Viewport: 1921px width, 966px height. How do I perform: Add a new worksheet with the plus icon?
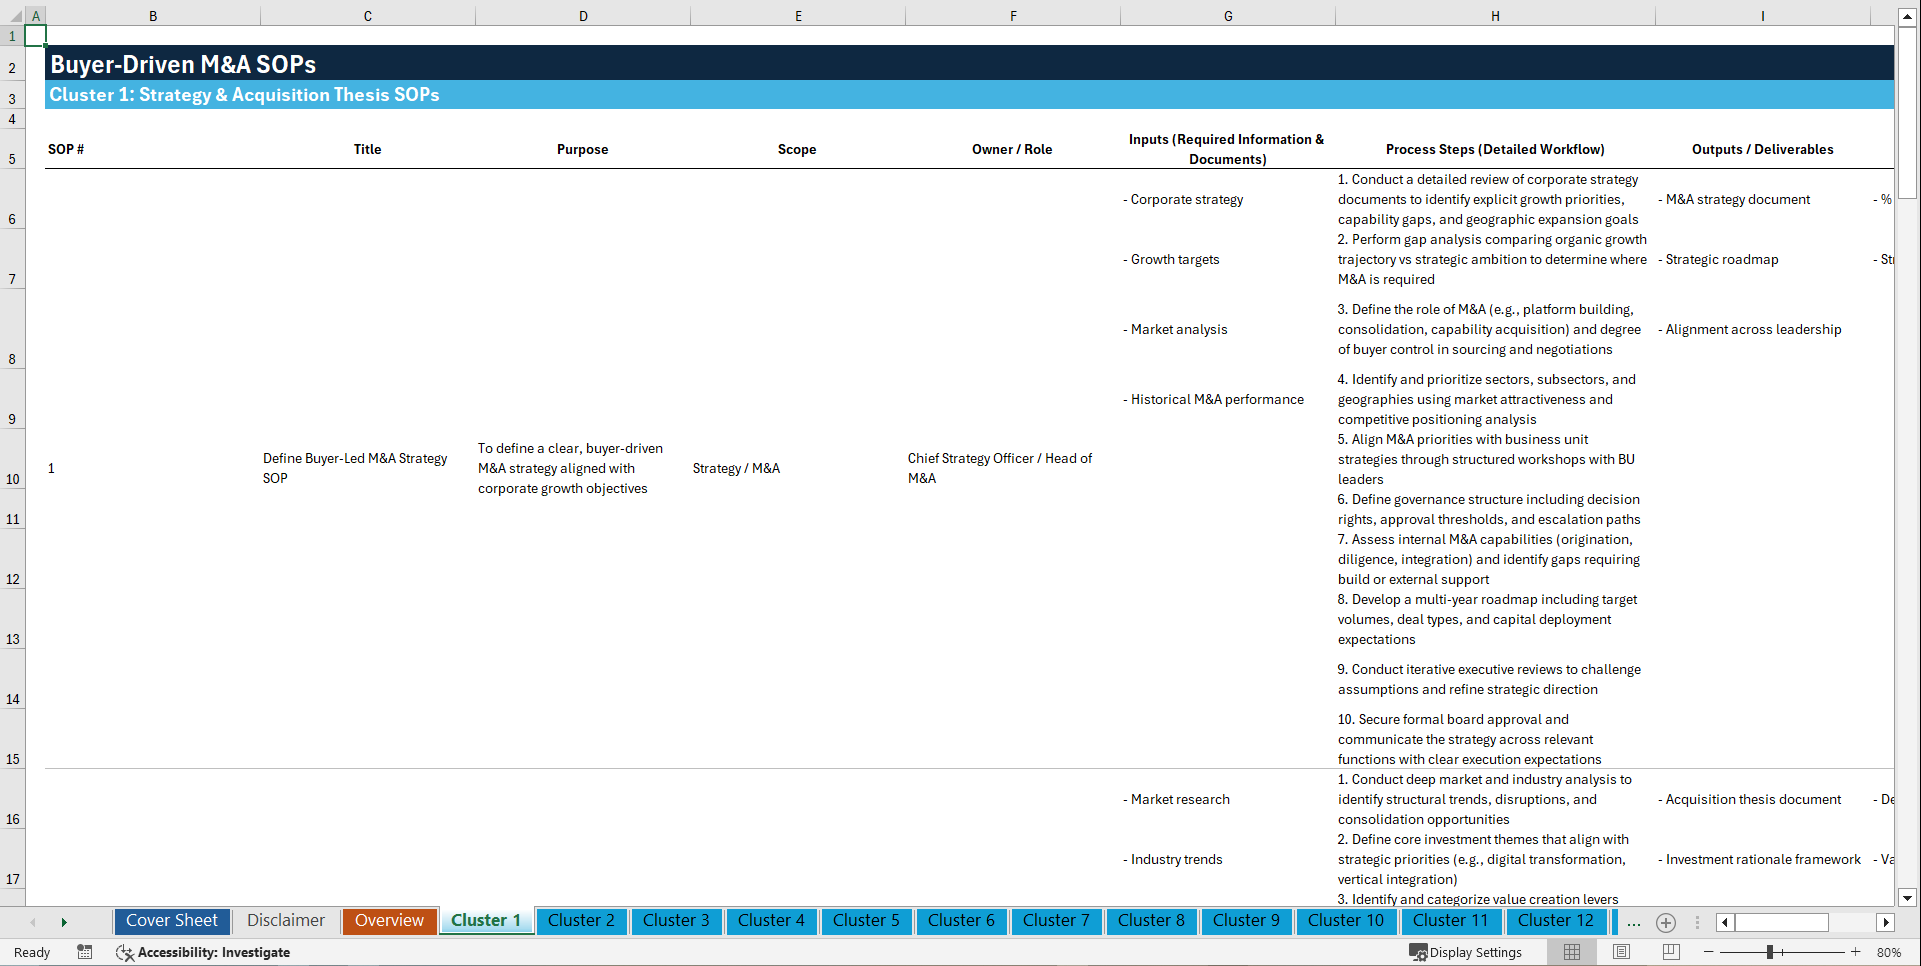click(x=1666, y=922)
